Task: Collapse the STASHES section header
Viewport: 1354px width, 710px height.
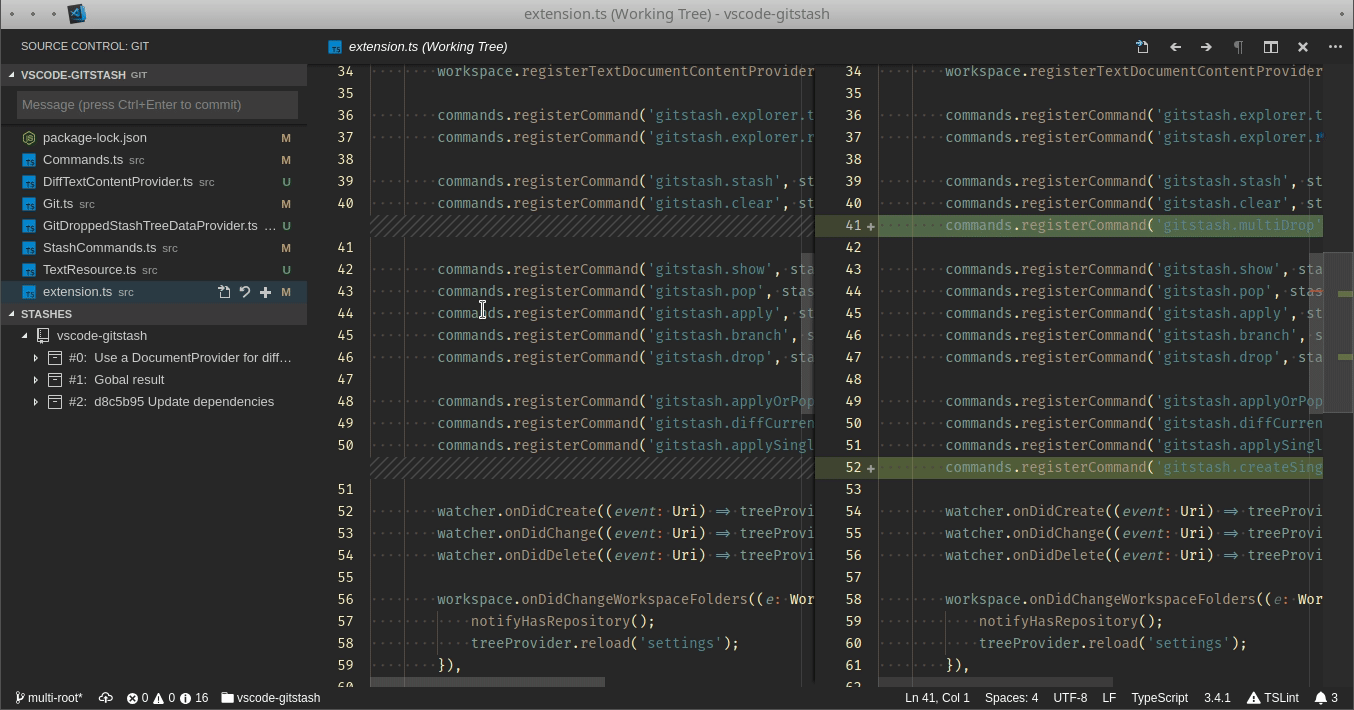Action: 154,314
